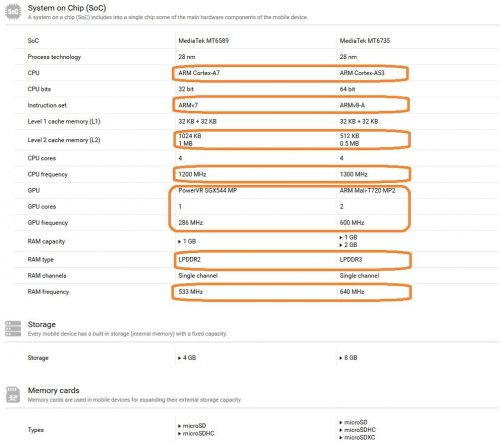Select the 1300 MHz CPU frequency value
Image resolution: width=500 pixels, height=442 pixels.
coord(354,174)
